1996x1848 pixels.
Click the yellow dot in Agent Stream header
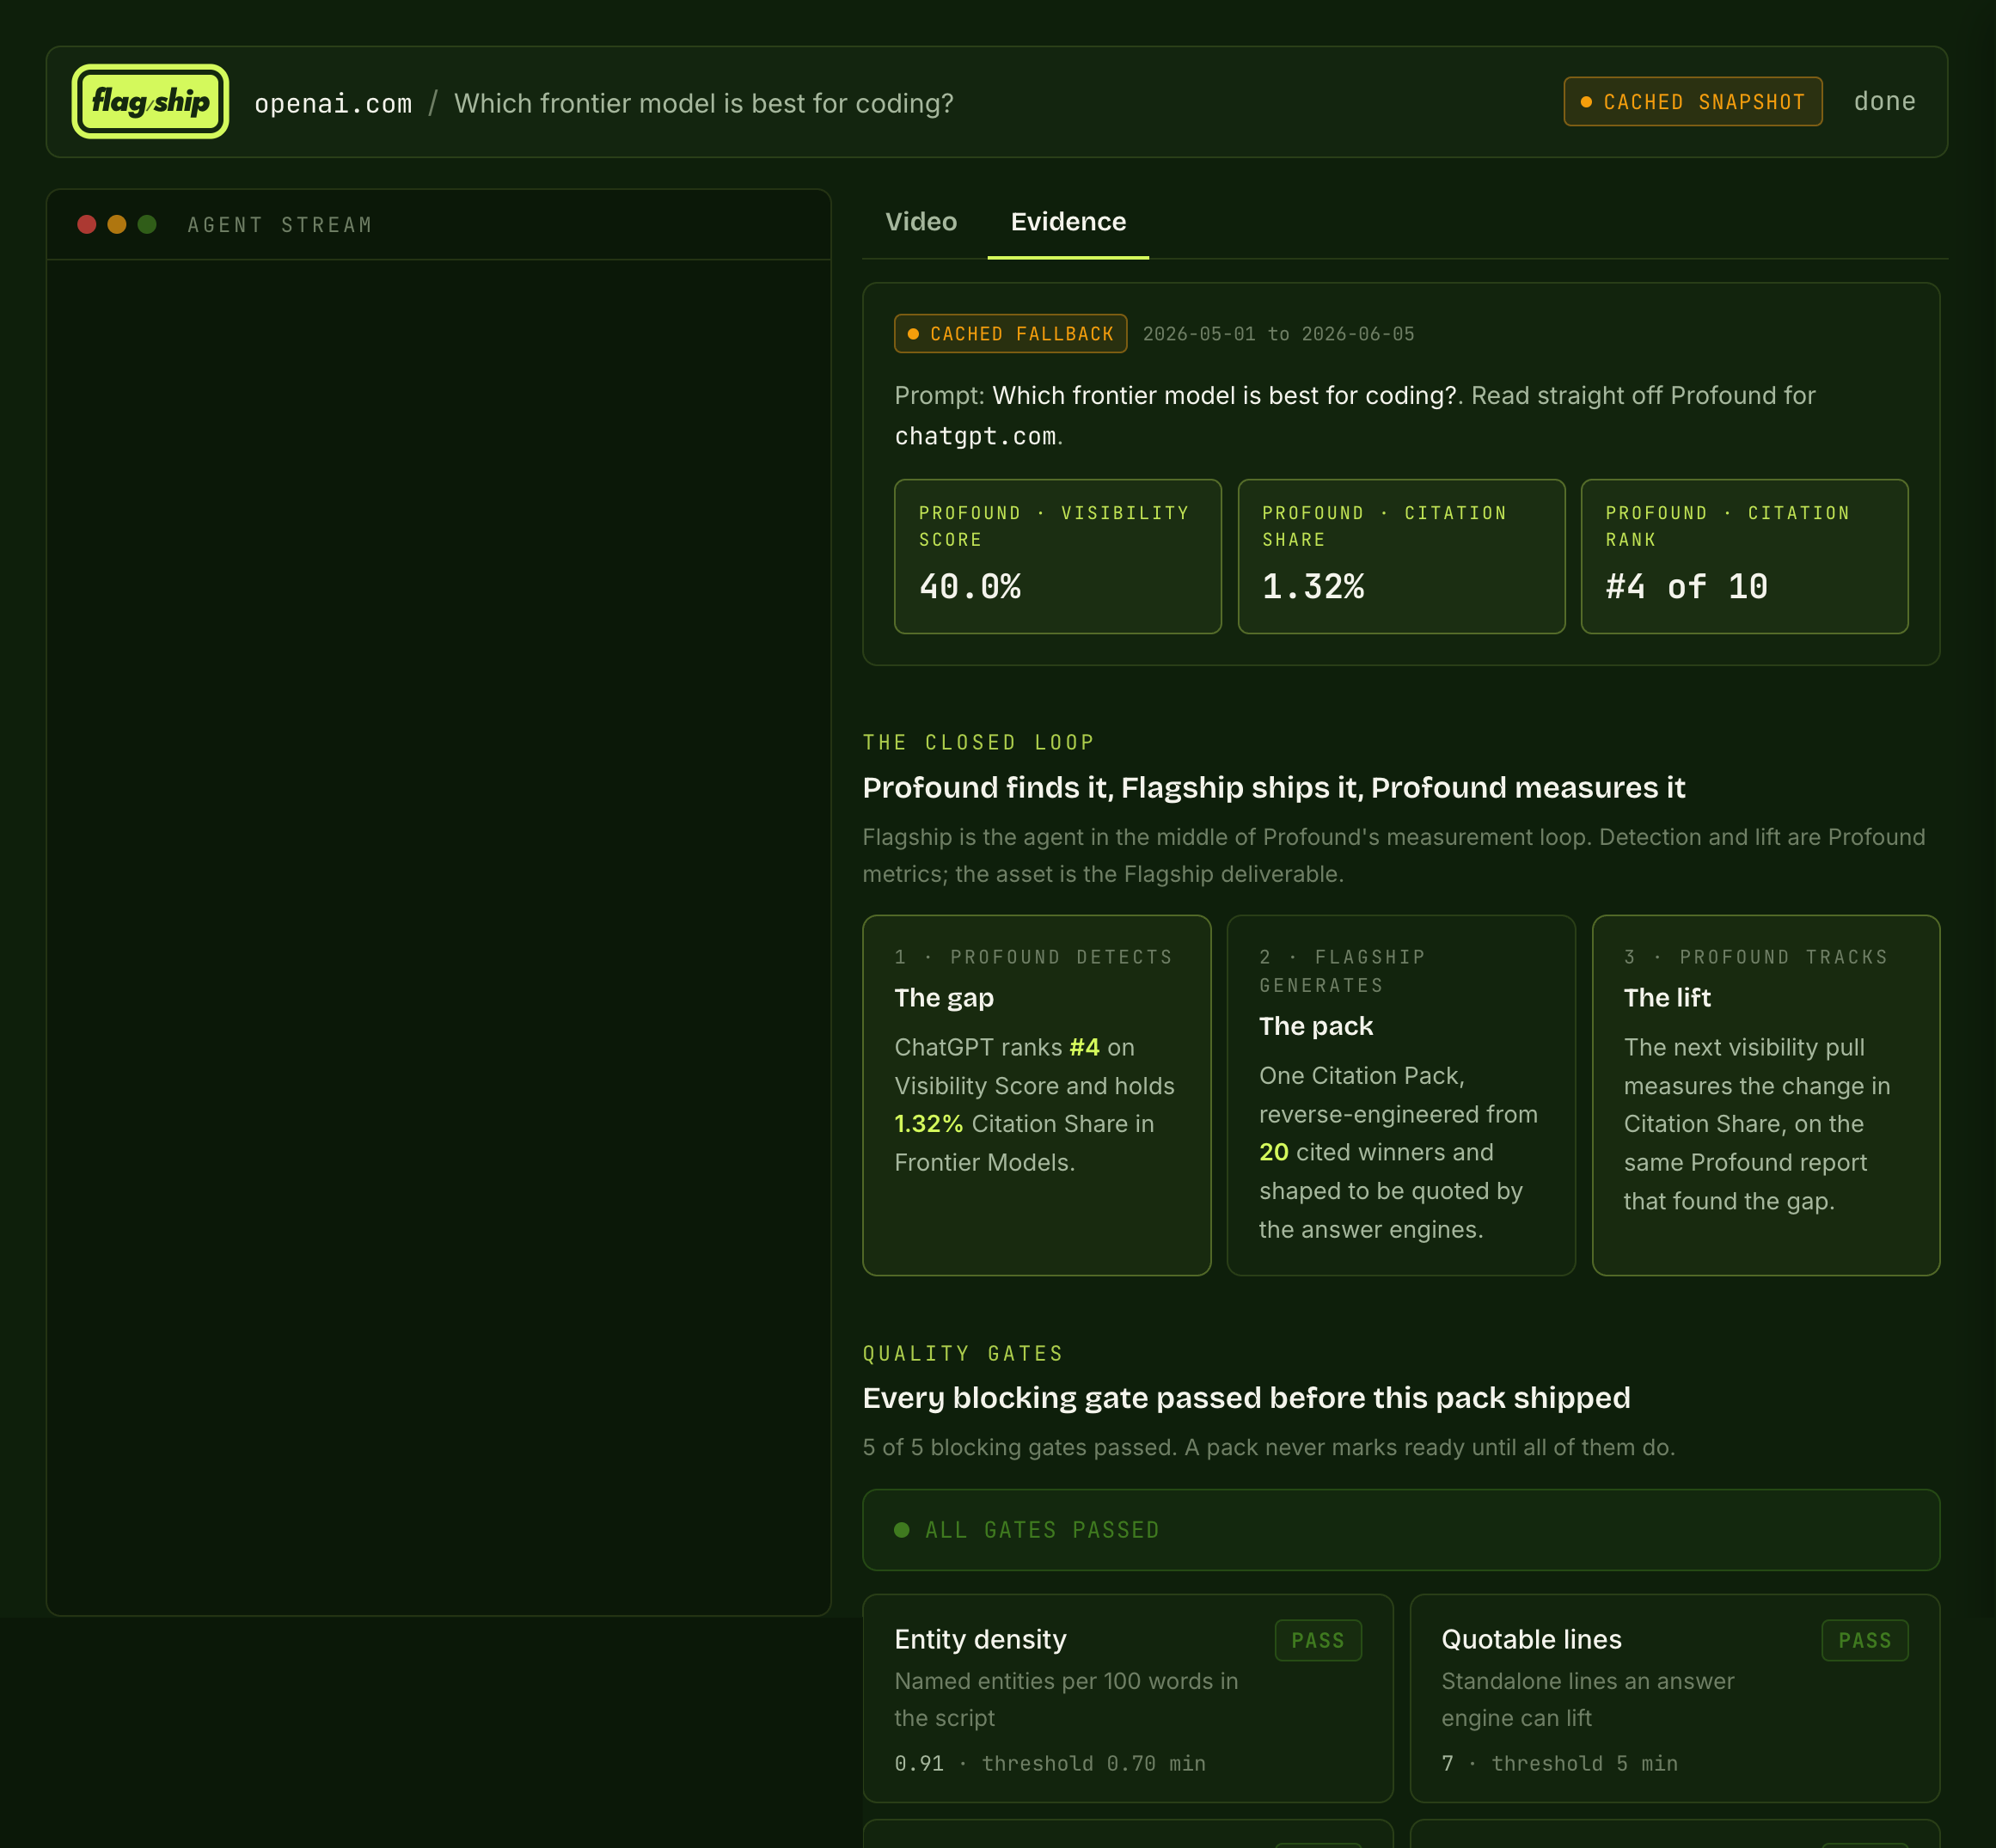click(117, 224)
